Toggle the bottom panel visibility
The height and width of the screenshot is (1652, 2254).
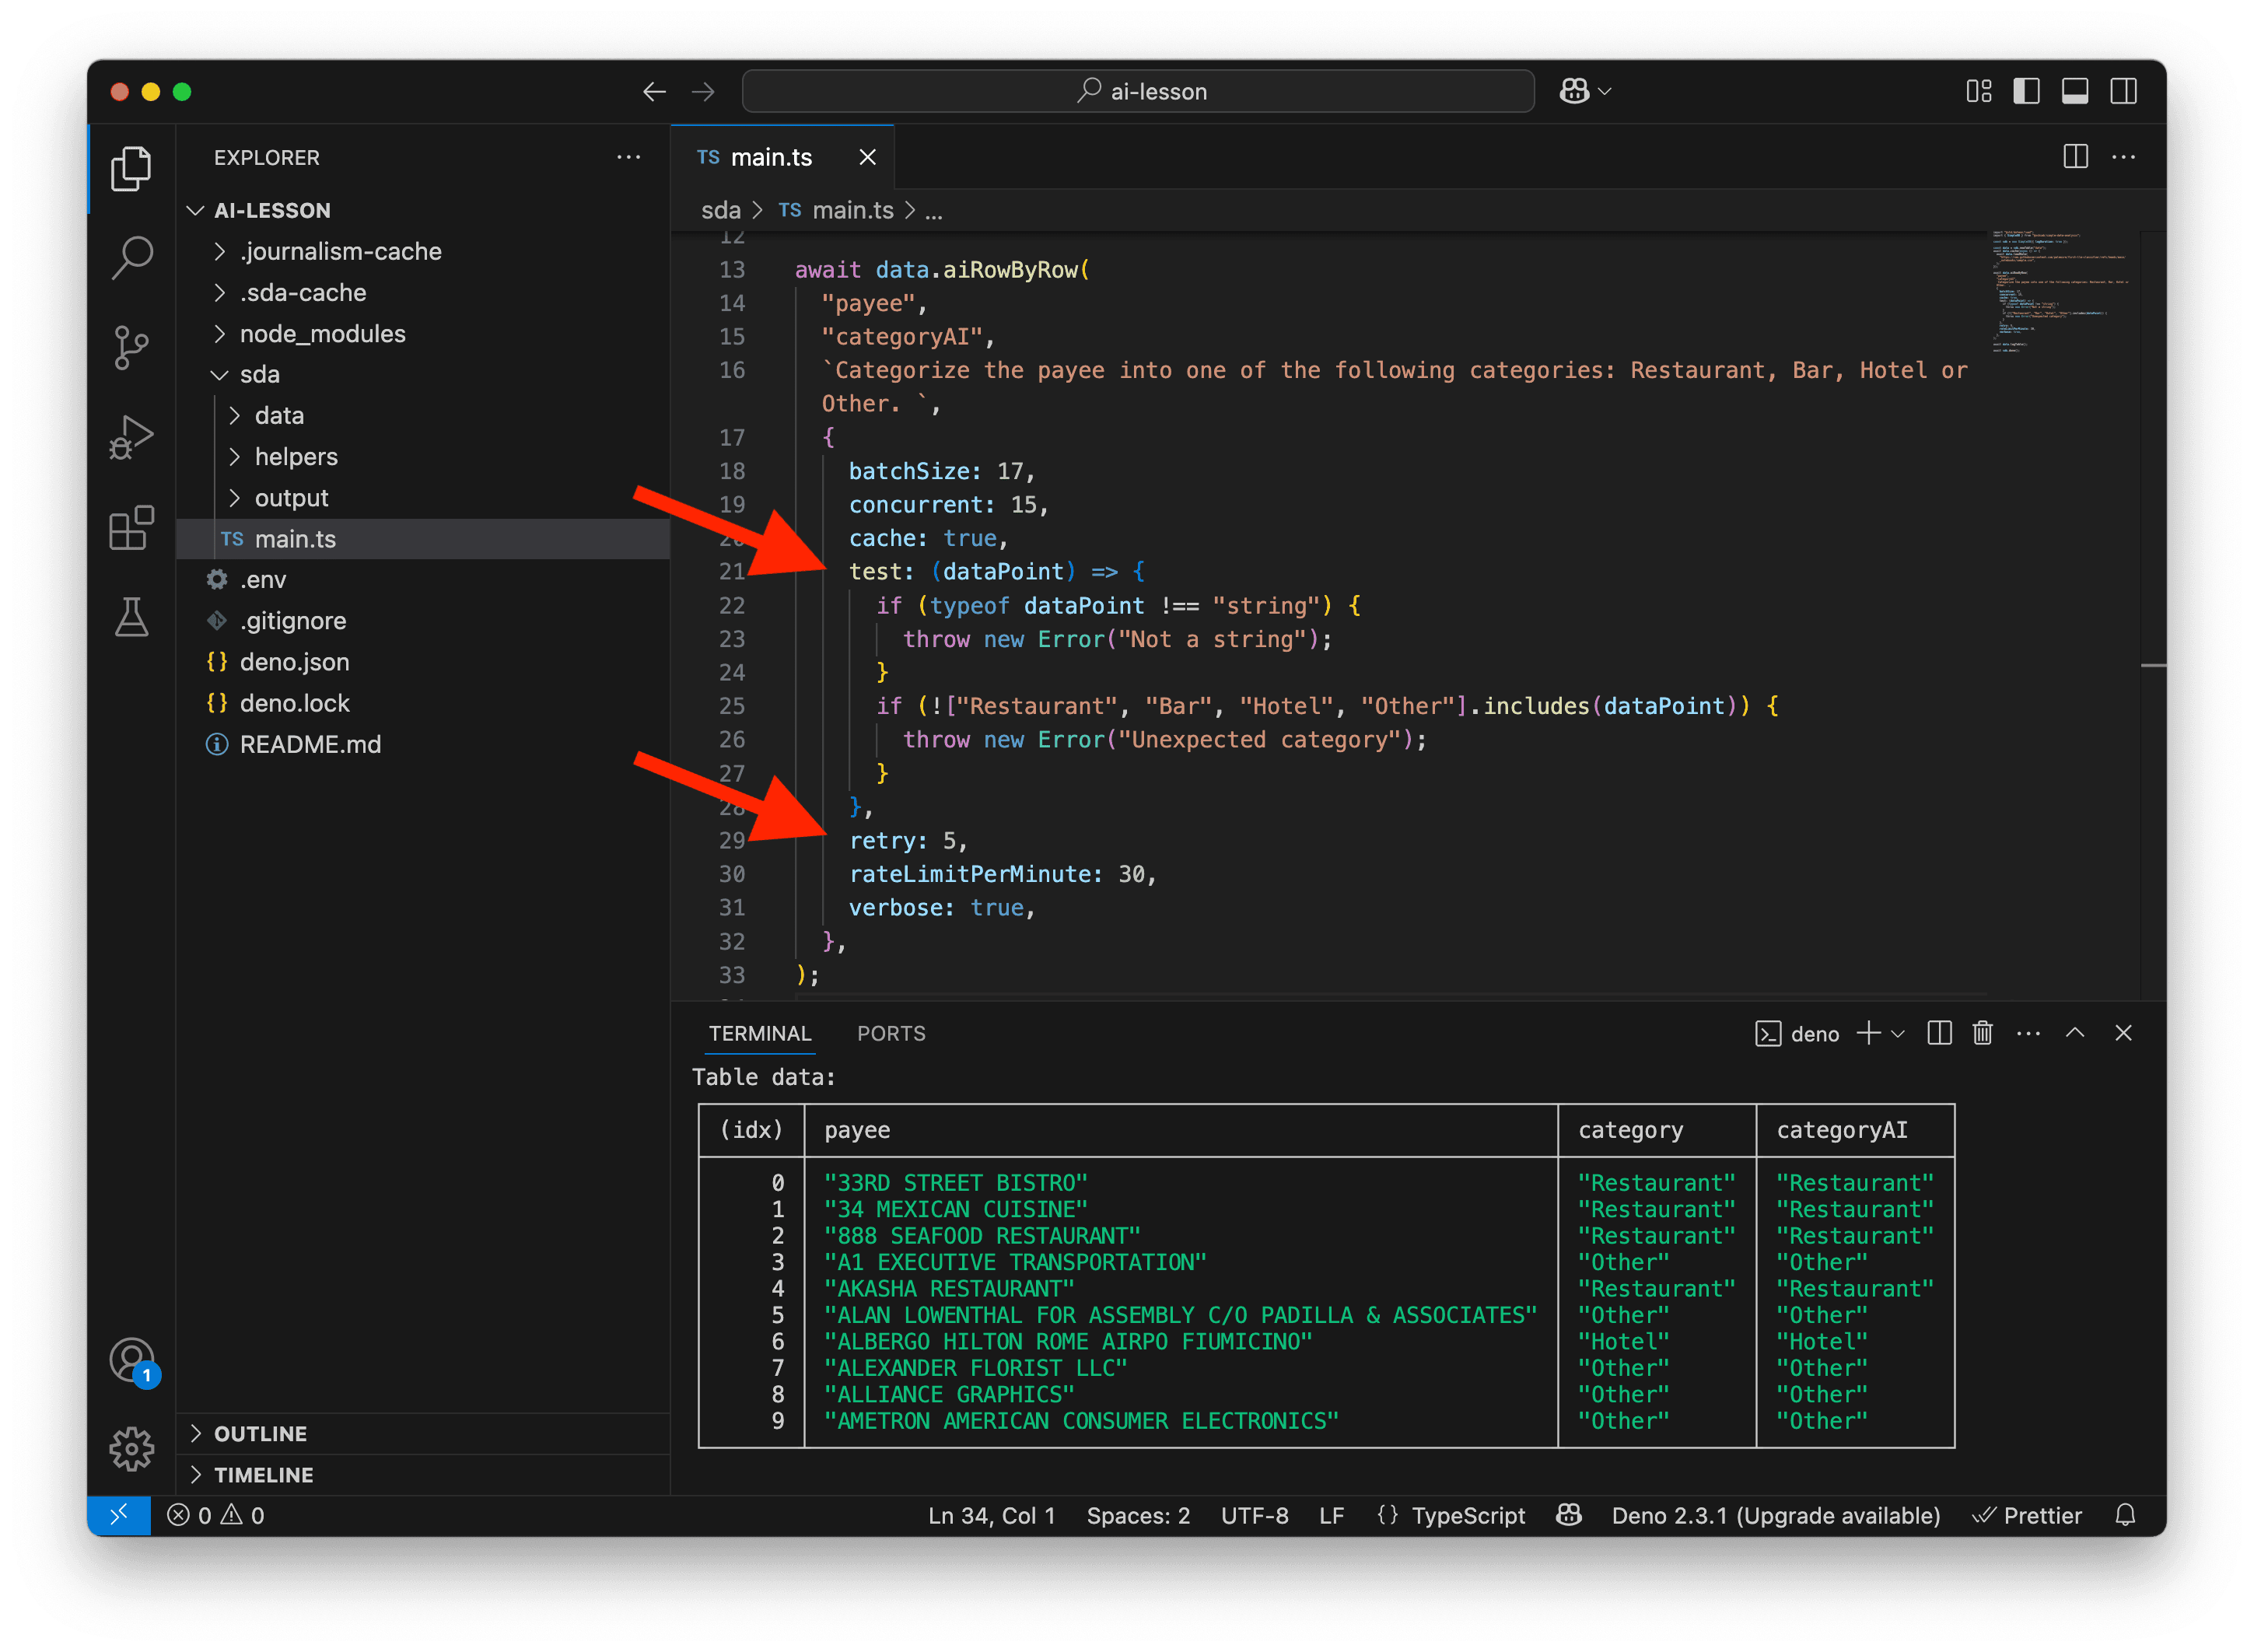(2075, 92)
